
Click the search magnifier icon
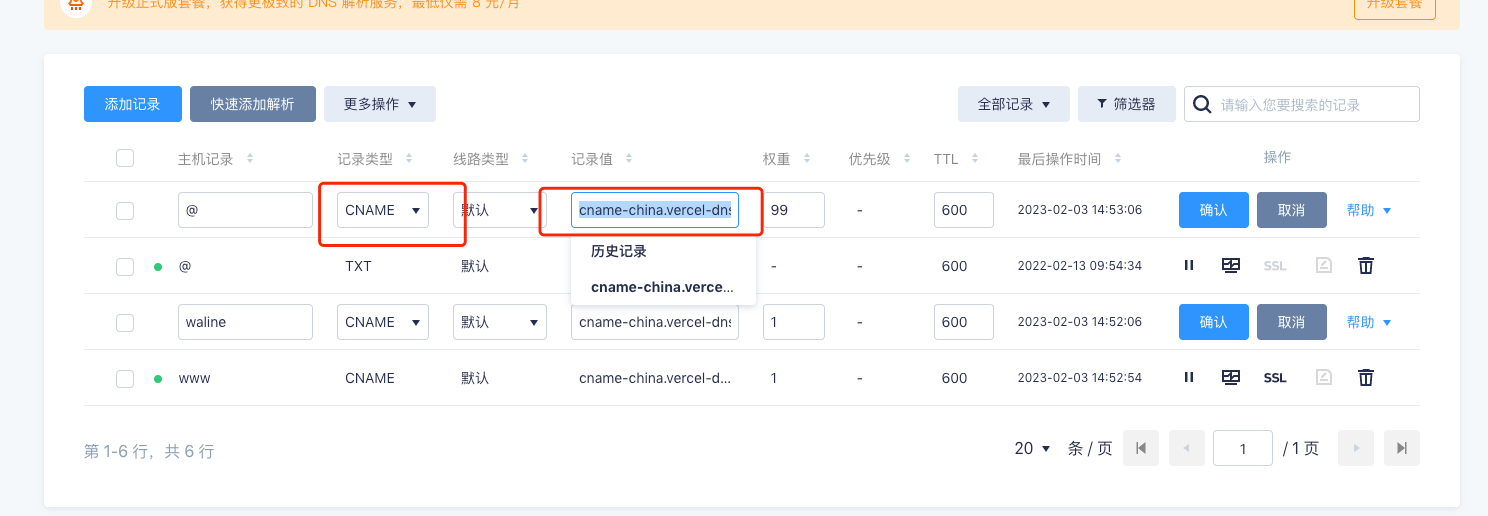(x=1203, y=104)
